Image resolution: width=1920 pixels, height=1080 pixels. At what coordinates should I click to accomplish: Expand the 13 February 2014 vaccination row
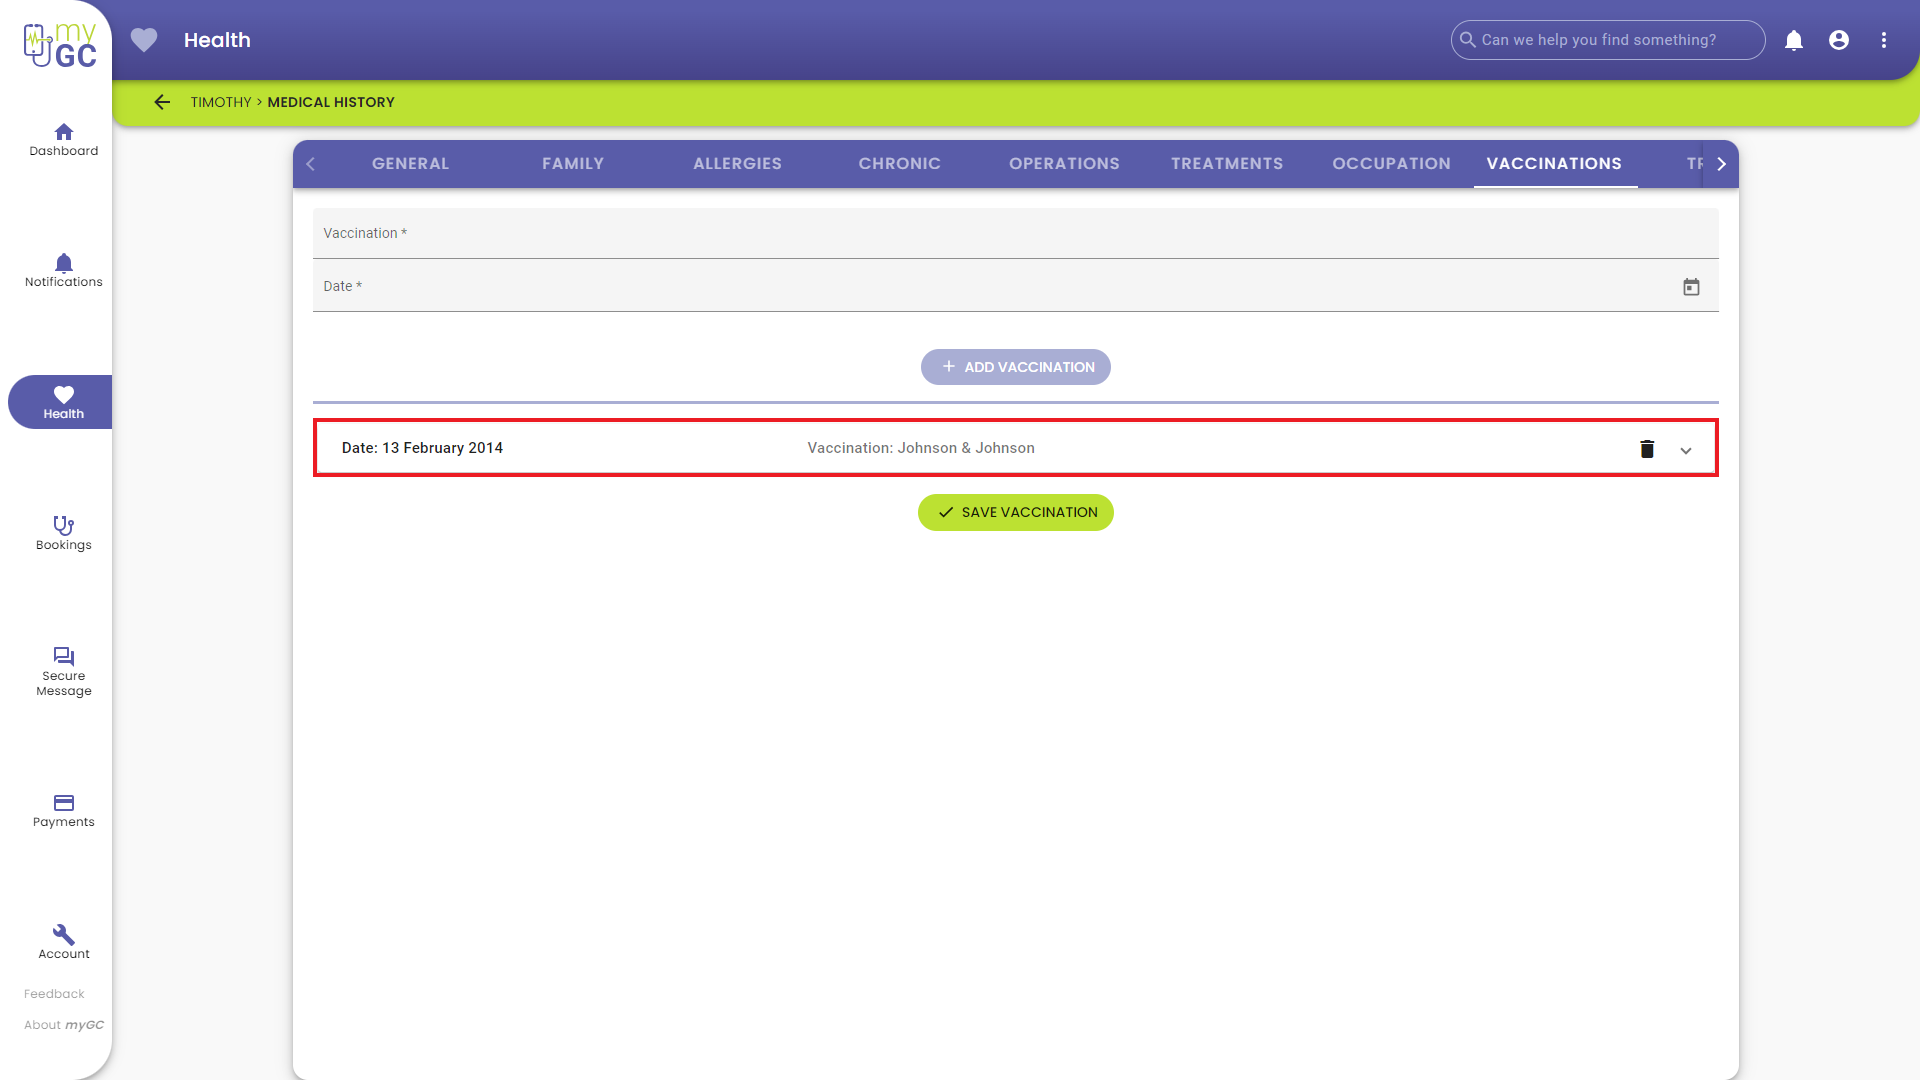1686,450
